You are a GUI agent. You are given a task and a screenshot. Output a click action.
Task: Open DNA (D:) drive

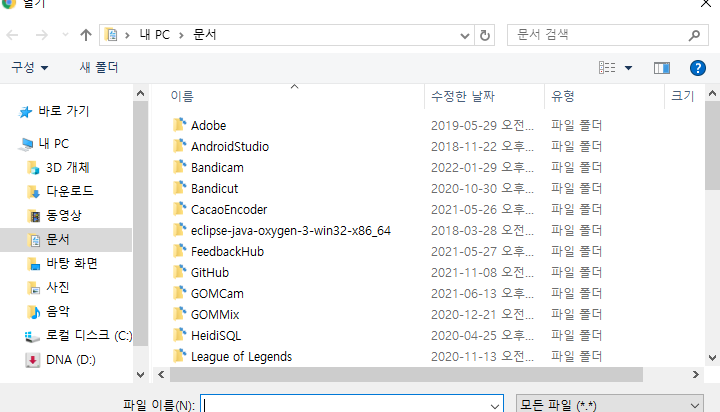[71, 360]
